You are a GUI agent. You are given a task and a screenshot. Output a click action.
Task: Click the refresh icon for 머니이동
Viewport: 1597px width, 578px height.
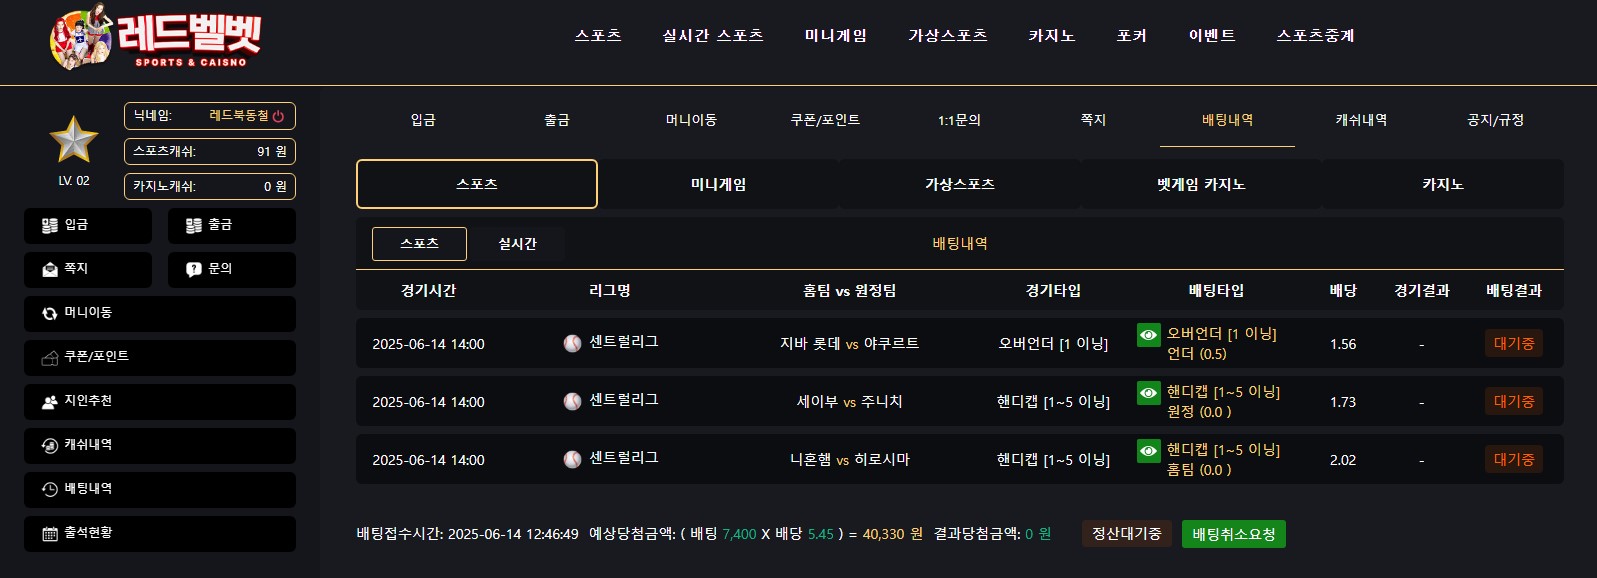point(50,313)
